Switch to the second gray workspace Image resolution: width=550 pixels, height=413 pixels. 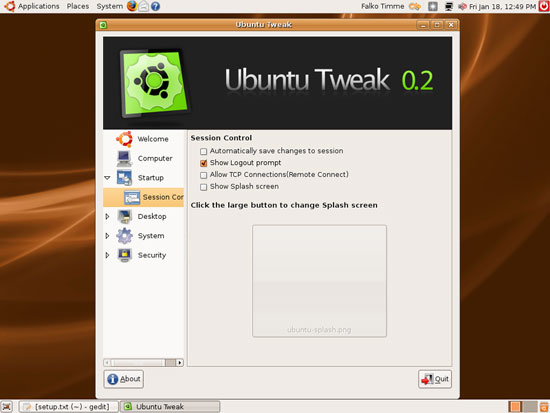[530, 407]
